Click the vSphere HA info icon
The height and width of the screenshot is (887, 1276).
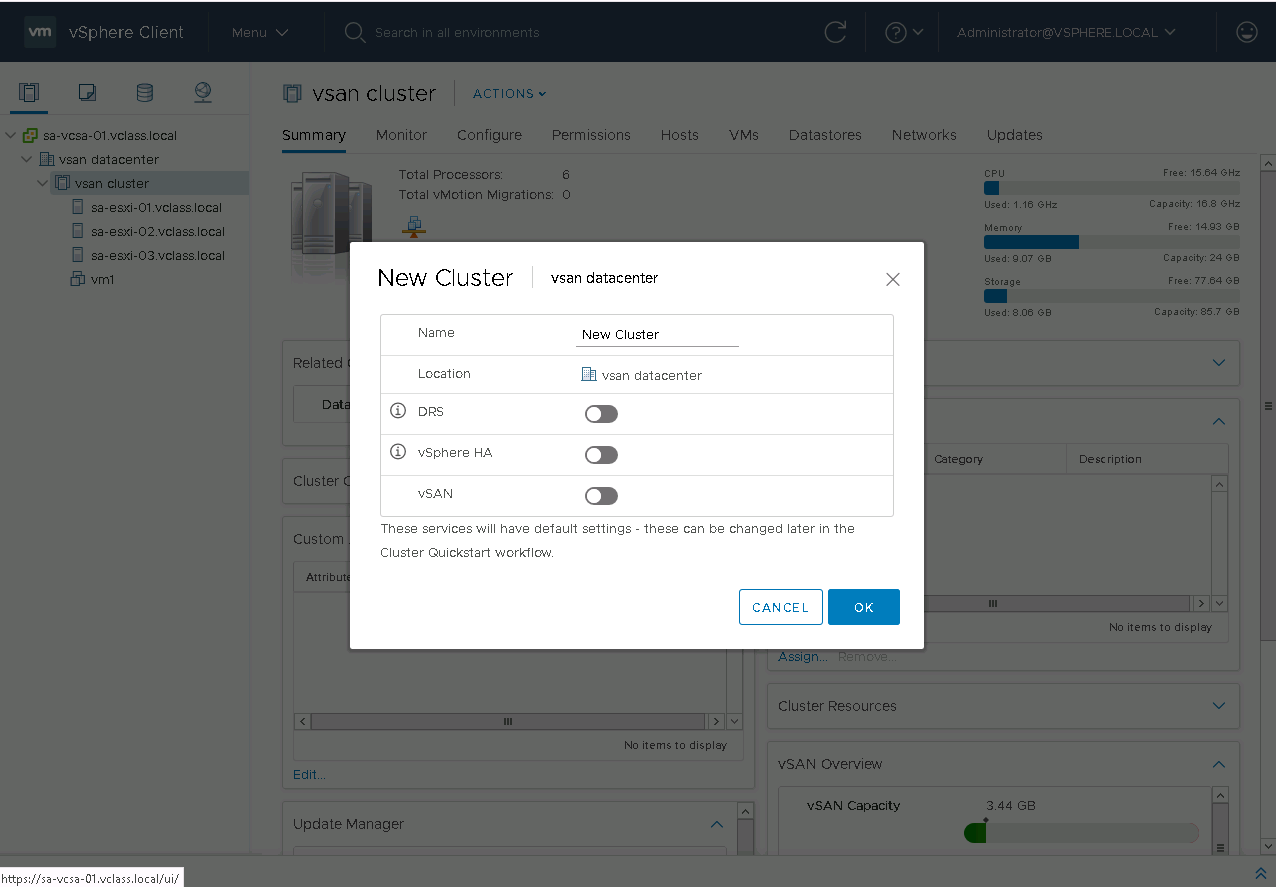397,452
